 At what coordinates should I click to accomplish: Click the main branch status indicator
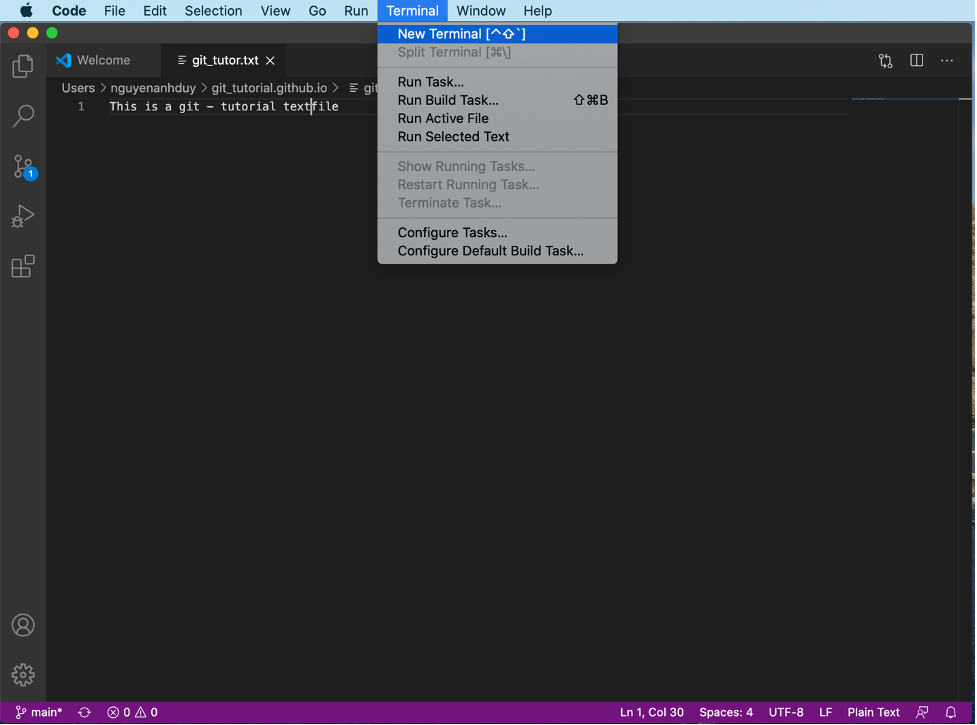[39, 712]
